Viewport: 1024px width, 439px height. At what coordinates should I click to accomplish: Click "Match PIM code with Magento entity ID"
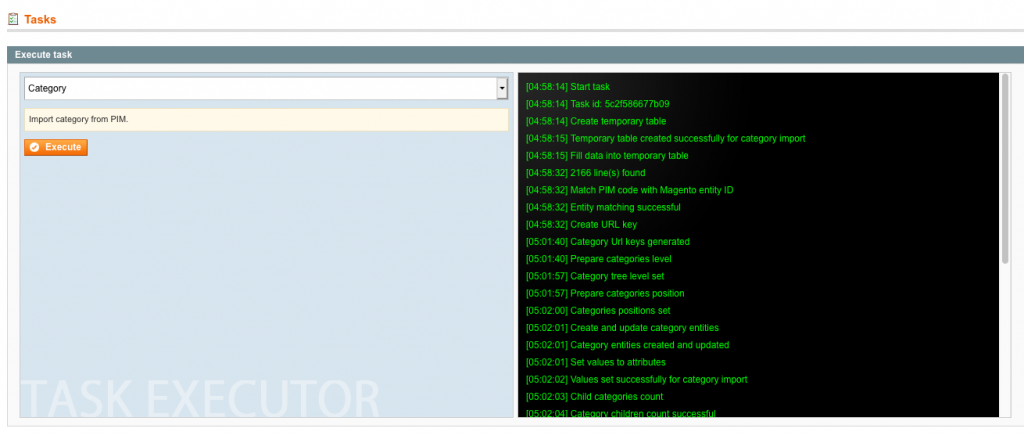point(629,190)
